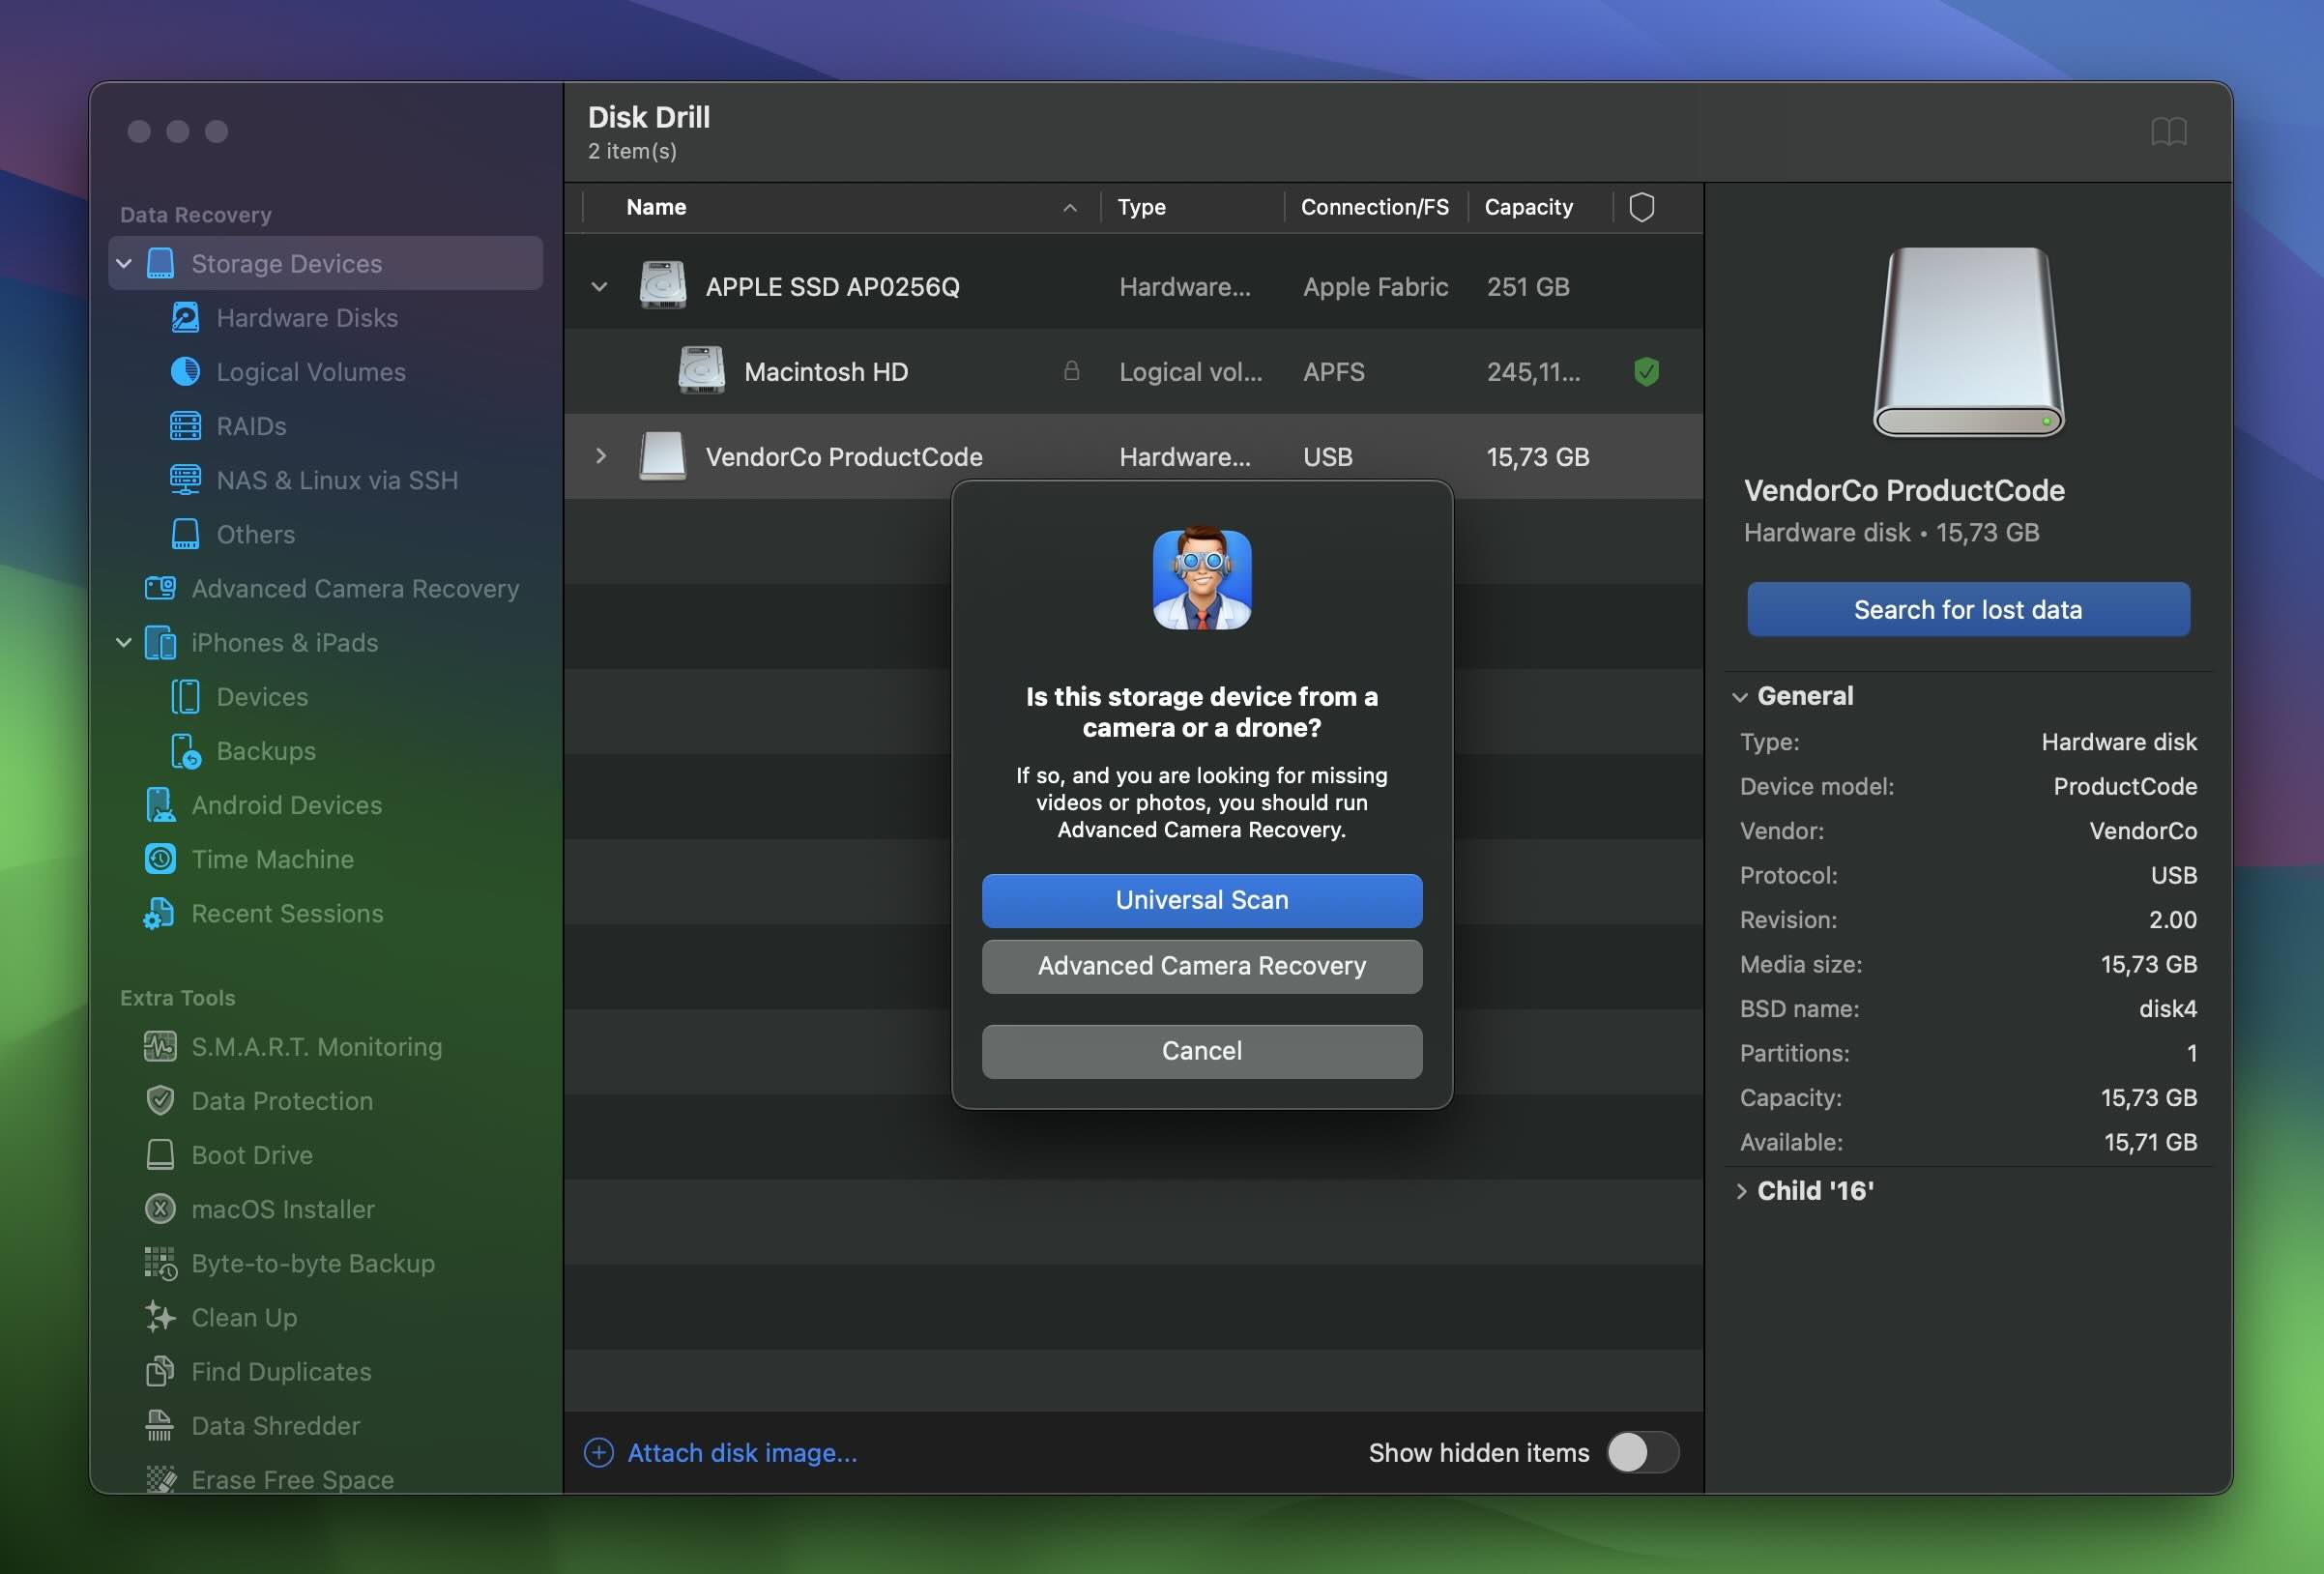Screen dimensions: 2324x1574
Task: Click the Data Protection shield icon
Action: (160, 1101)
